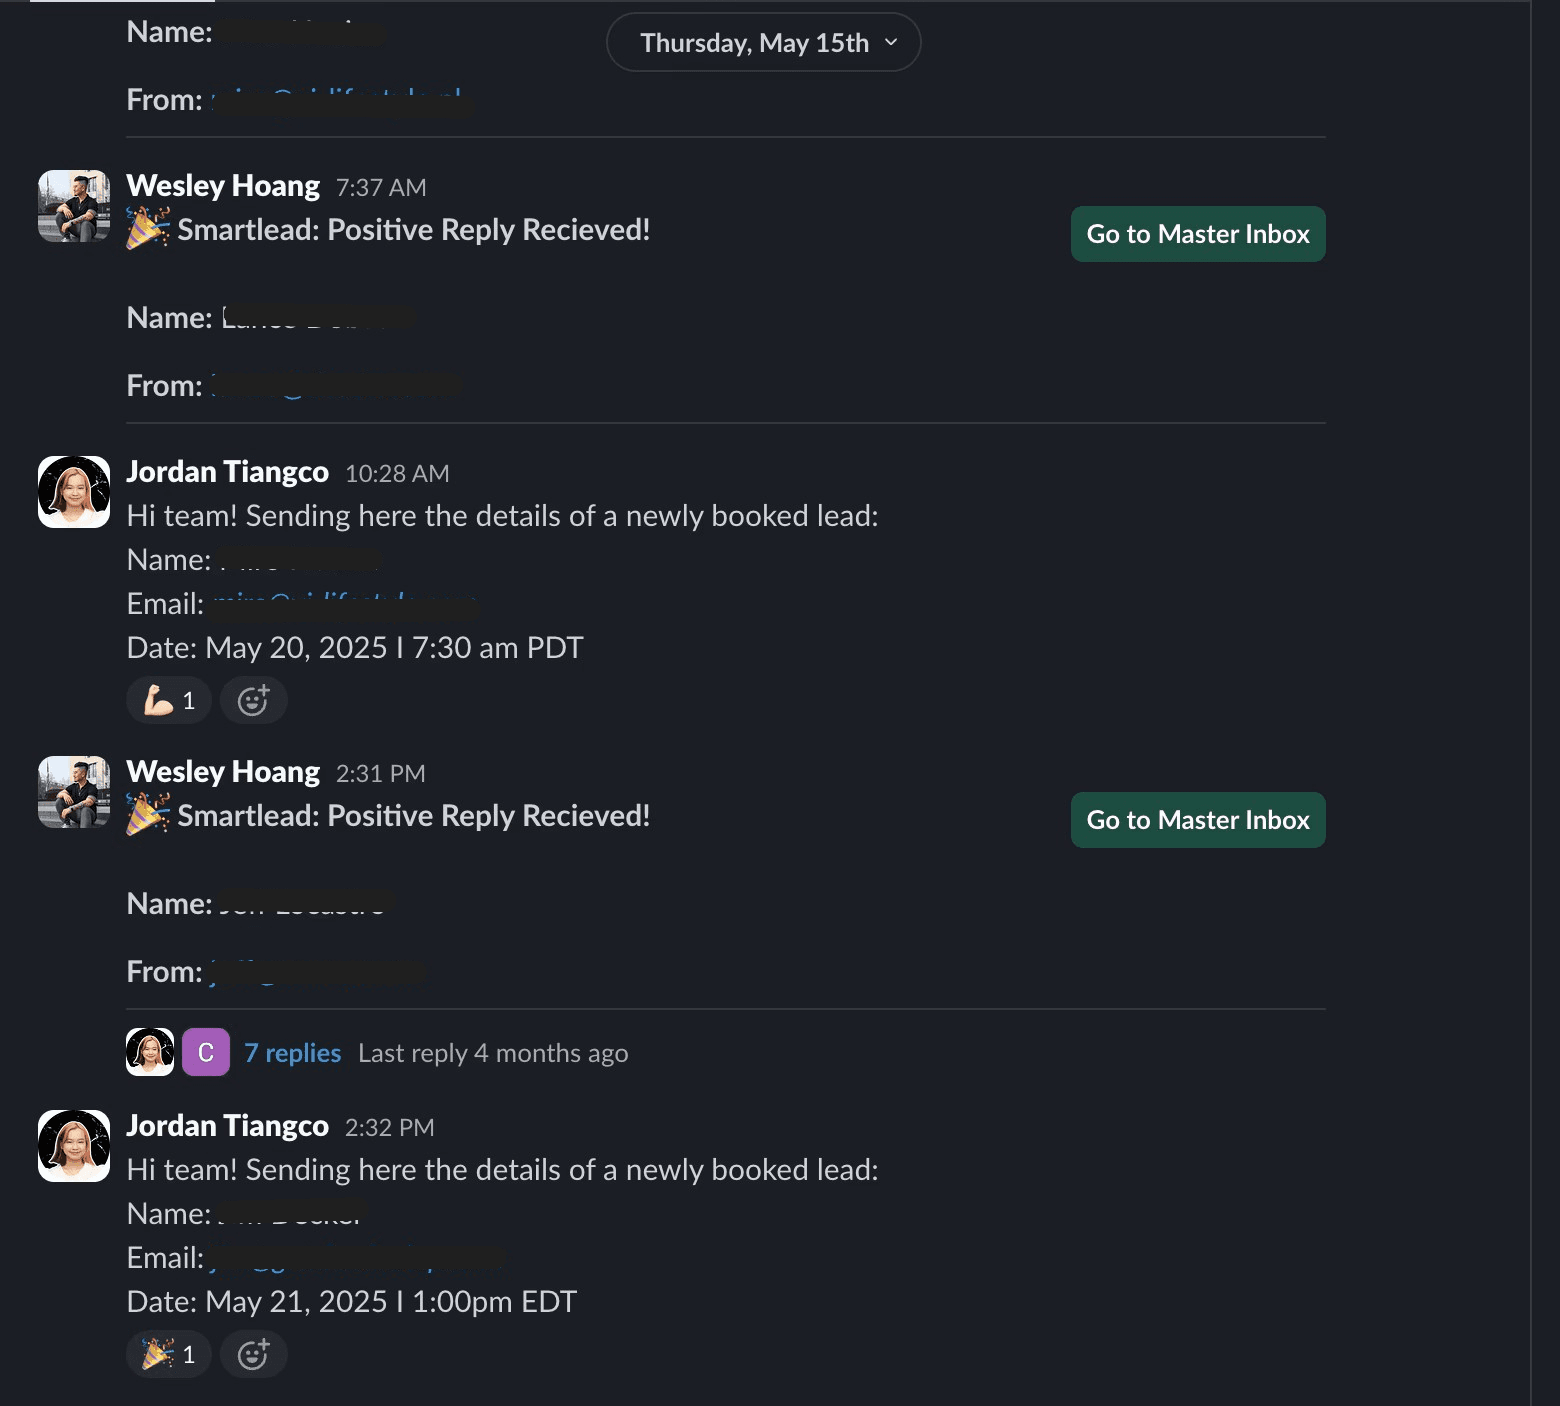This screenshot has height=1406, width=1560.
Task: Open the 7 replies thread
Action: click(293, 1053)
